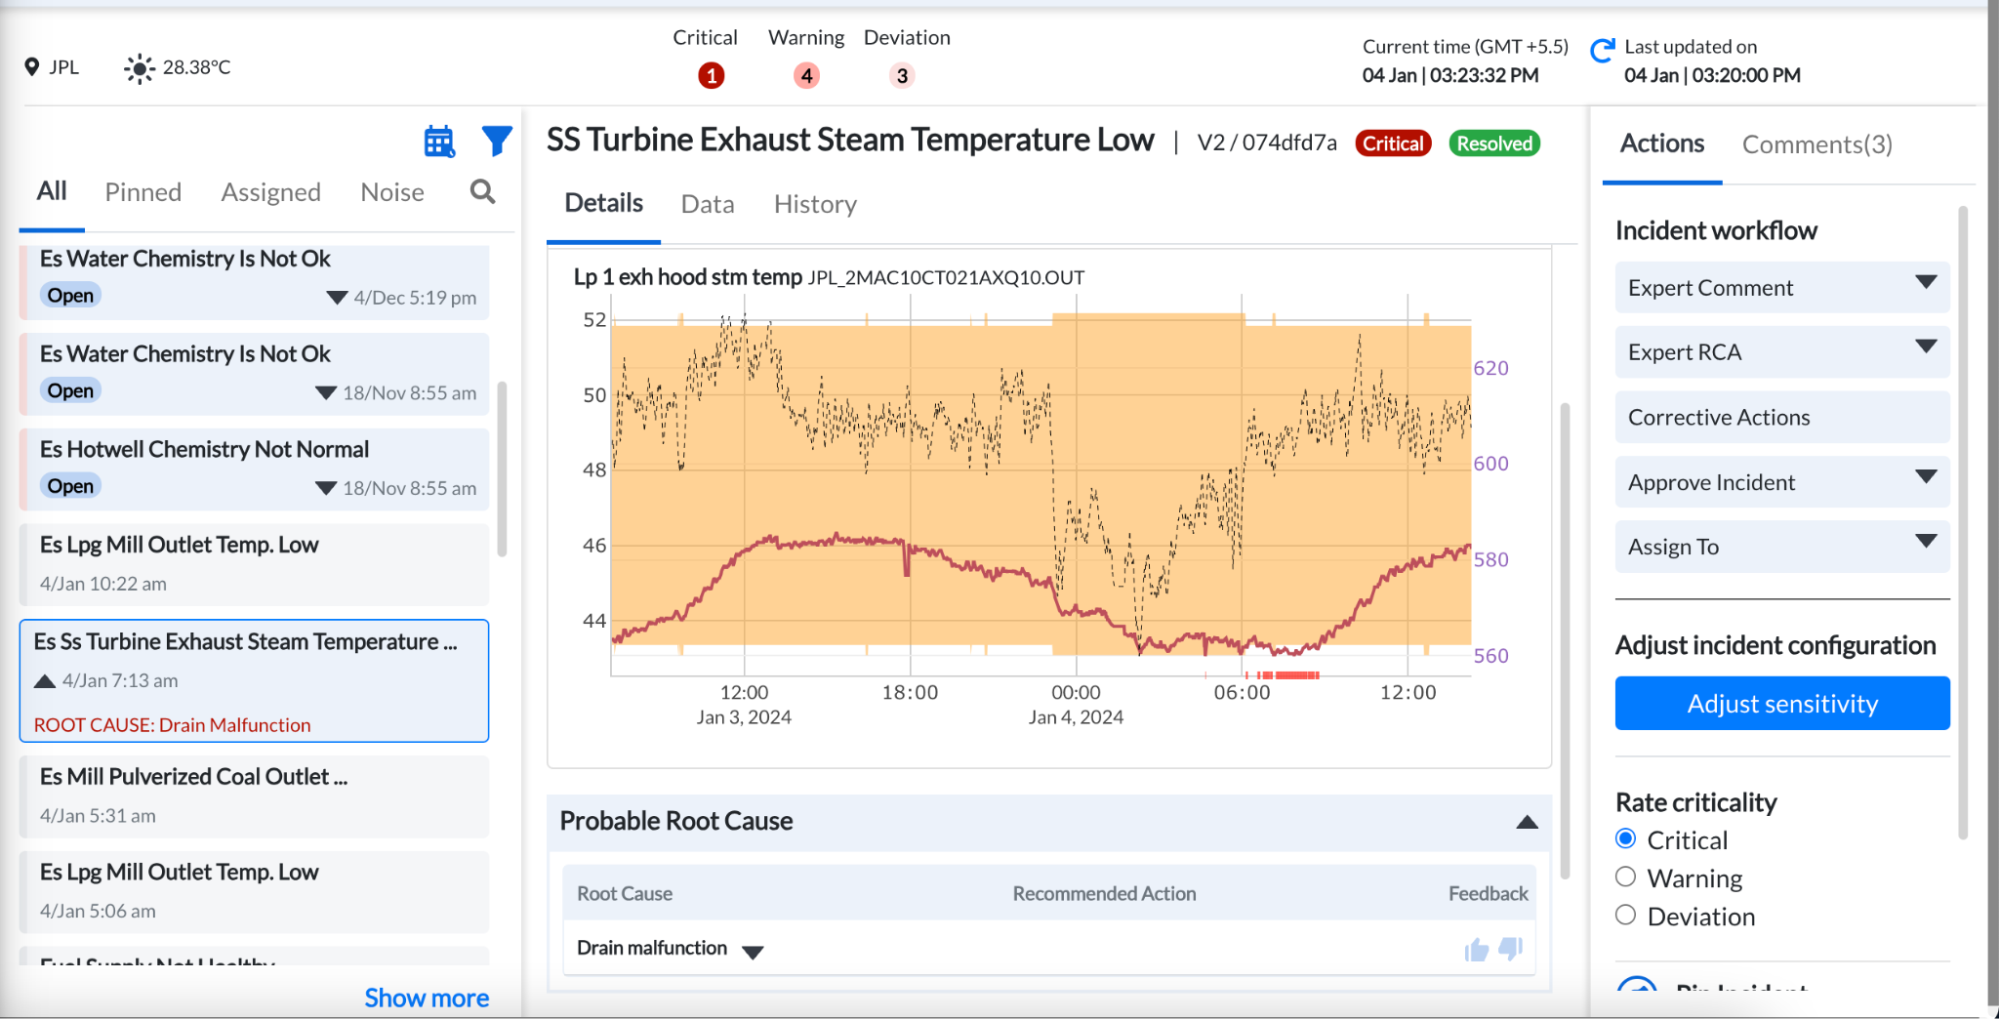This screenshot has width=1999, height=1020.
Task: Click the refresh icon beside Last updated on
Action: 1602,50
